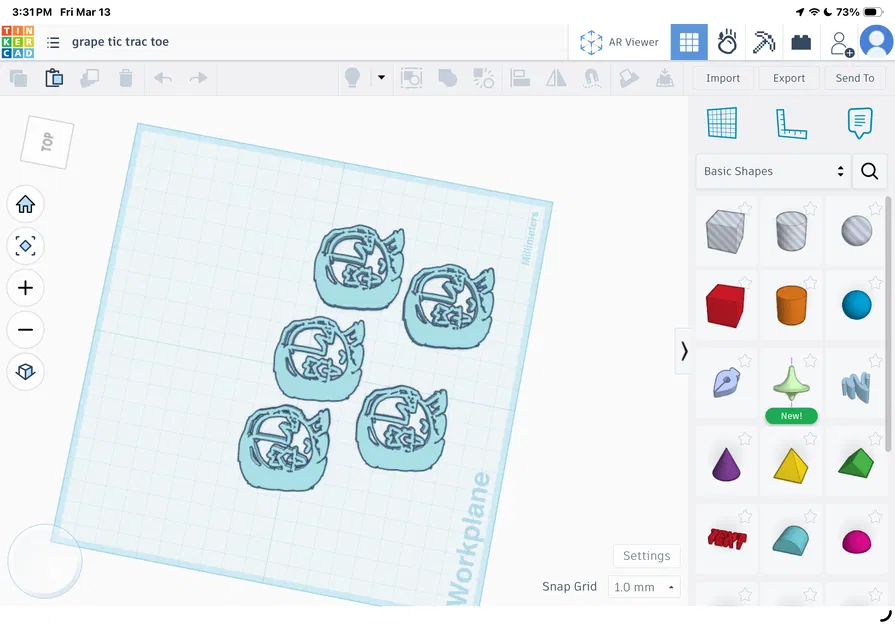
Task: Click the Send To button
Action: (854, 78)
